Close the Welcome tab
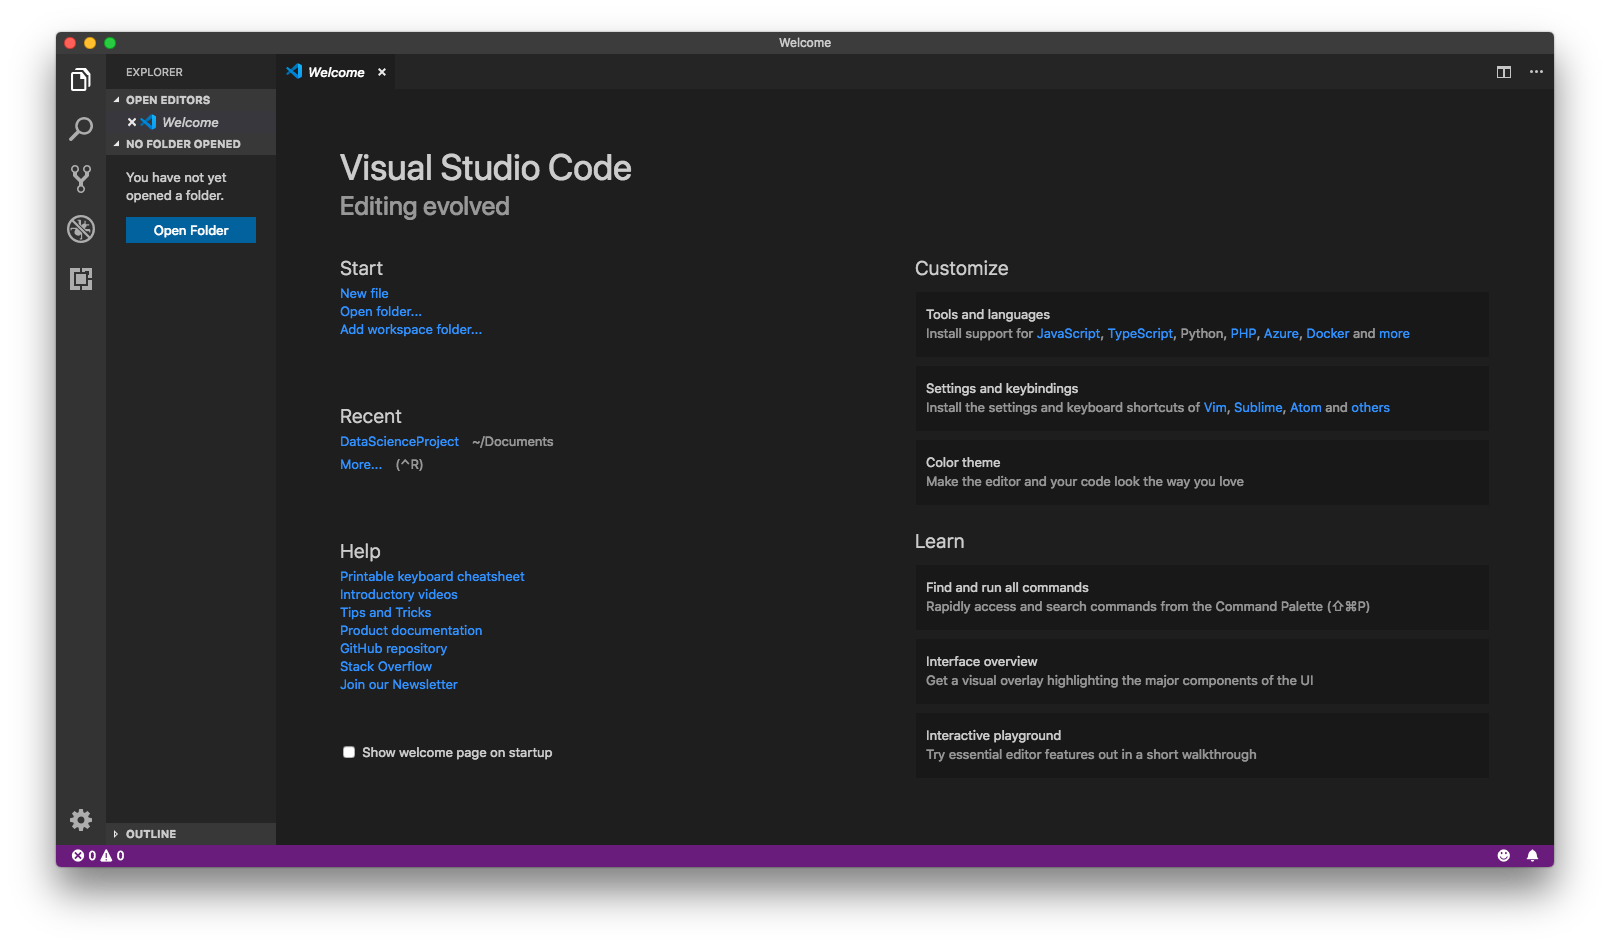Screen dimensions: 1610x947 coord(382,72)
